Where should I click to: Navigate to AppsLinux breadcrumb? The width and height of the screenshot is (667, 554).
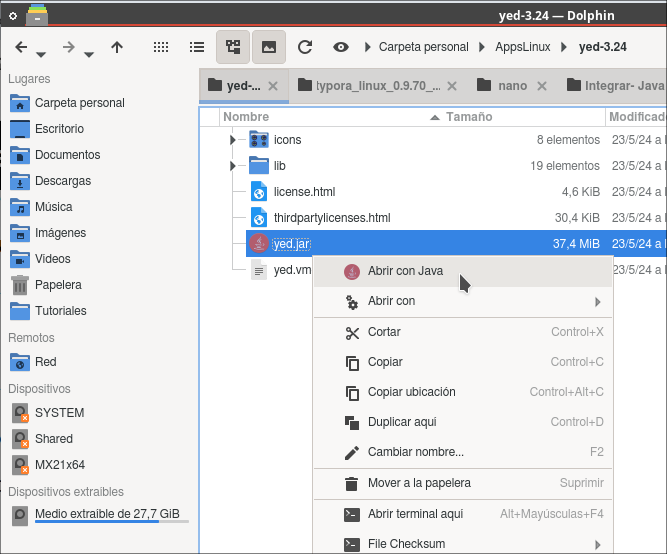(x=522, y=47)
